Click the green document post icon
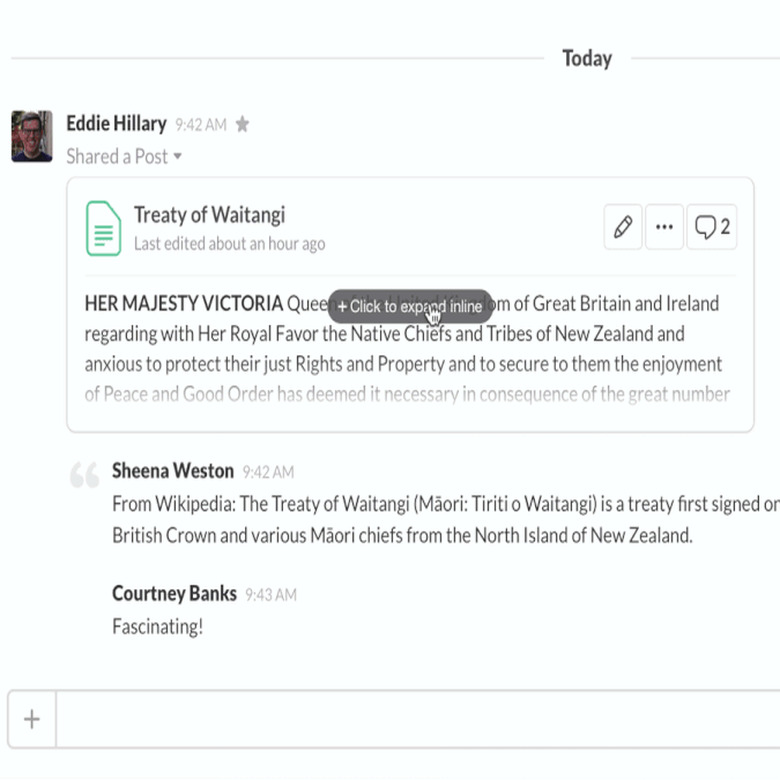780x780 pixels. point(103,228)
